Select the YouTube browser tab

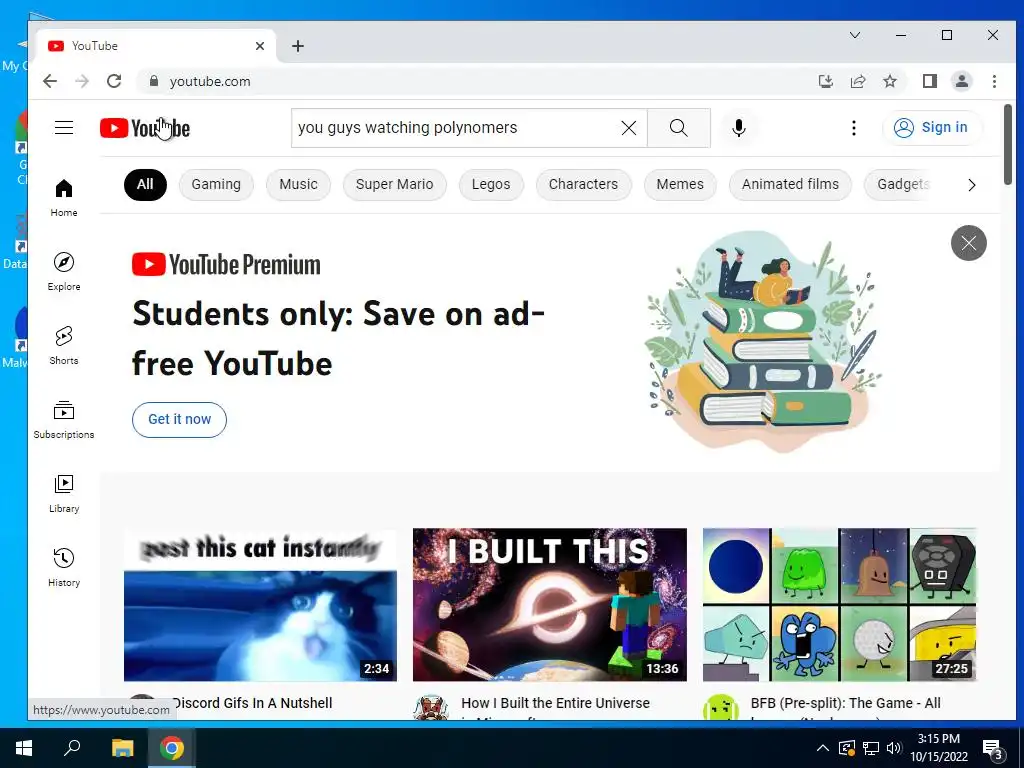pos(155,46)
